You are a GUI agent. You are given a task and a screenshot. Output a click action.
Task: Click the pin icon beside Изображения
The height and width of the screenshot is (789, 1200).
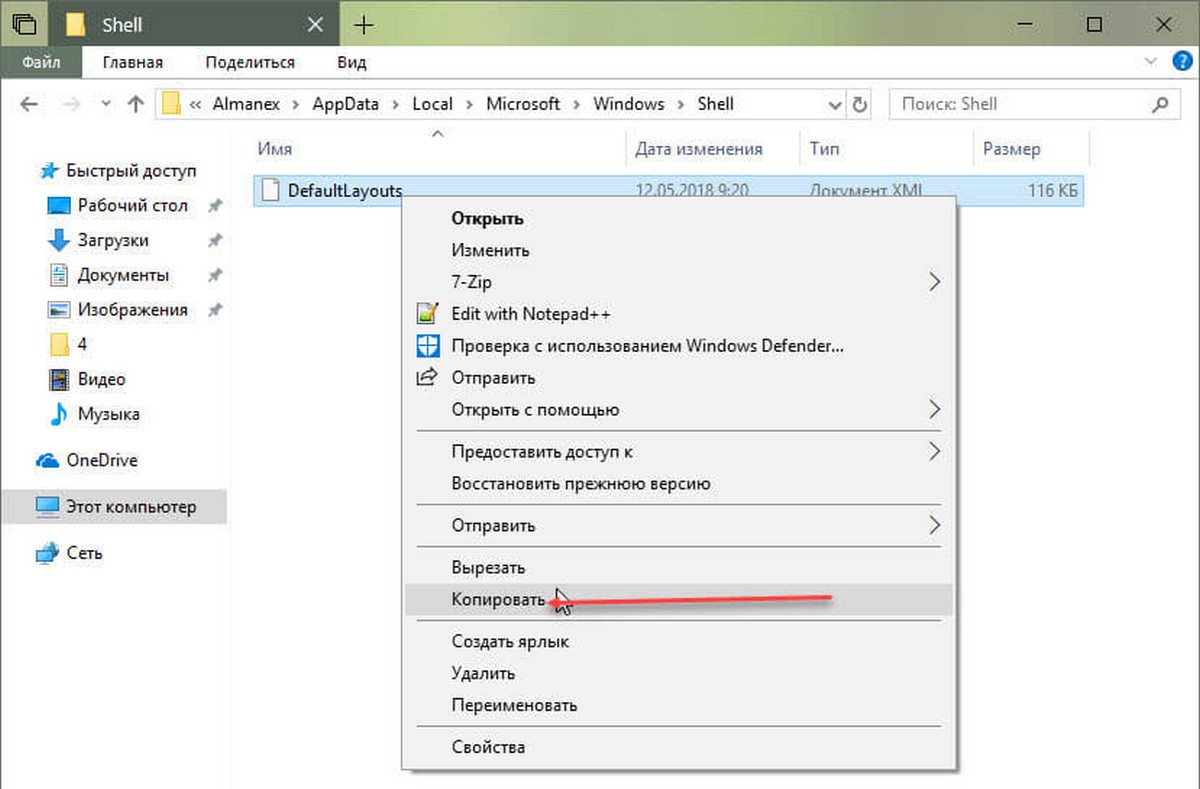point(214,310)
